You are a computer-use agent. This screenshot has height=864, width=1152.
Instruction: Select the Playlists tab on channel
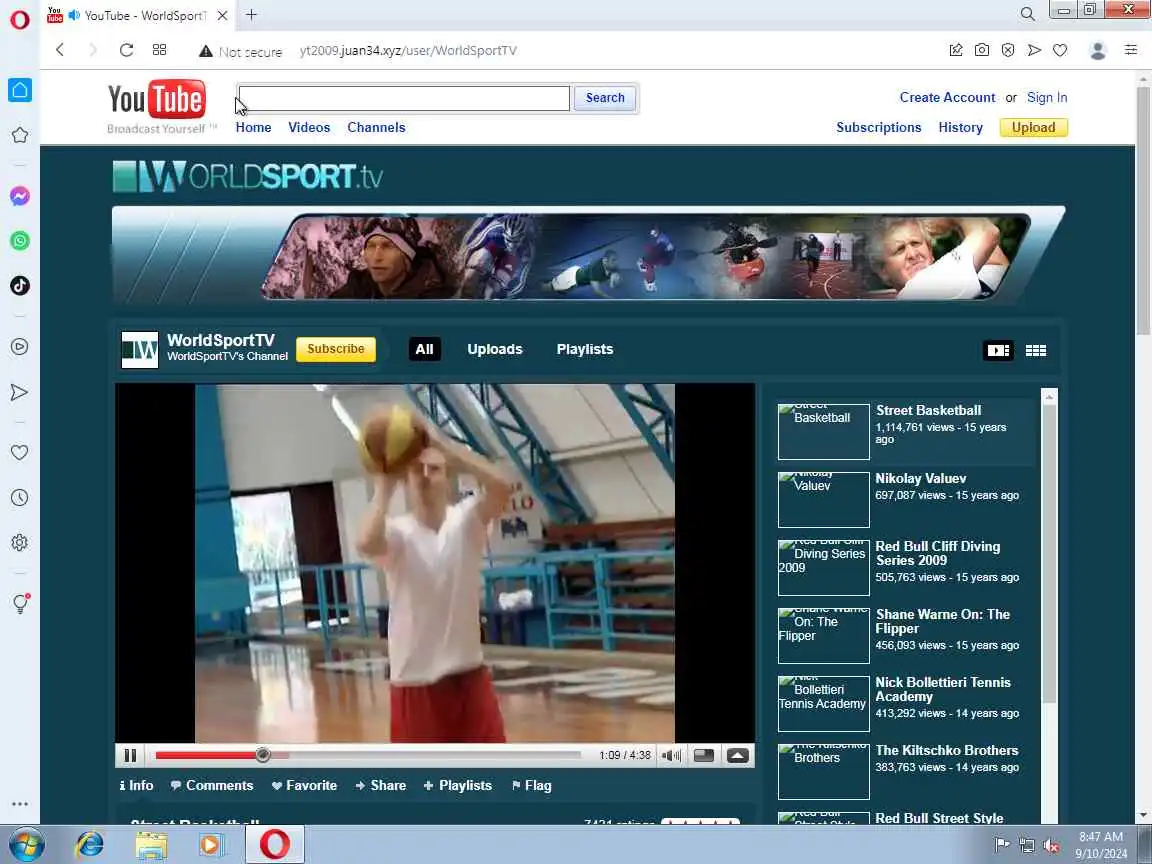[585, 349]
